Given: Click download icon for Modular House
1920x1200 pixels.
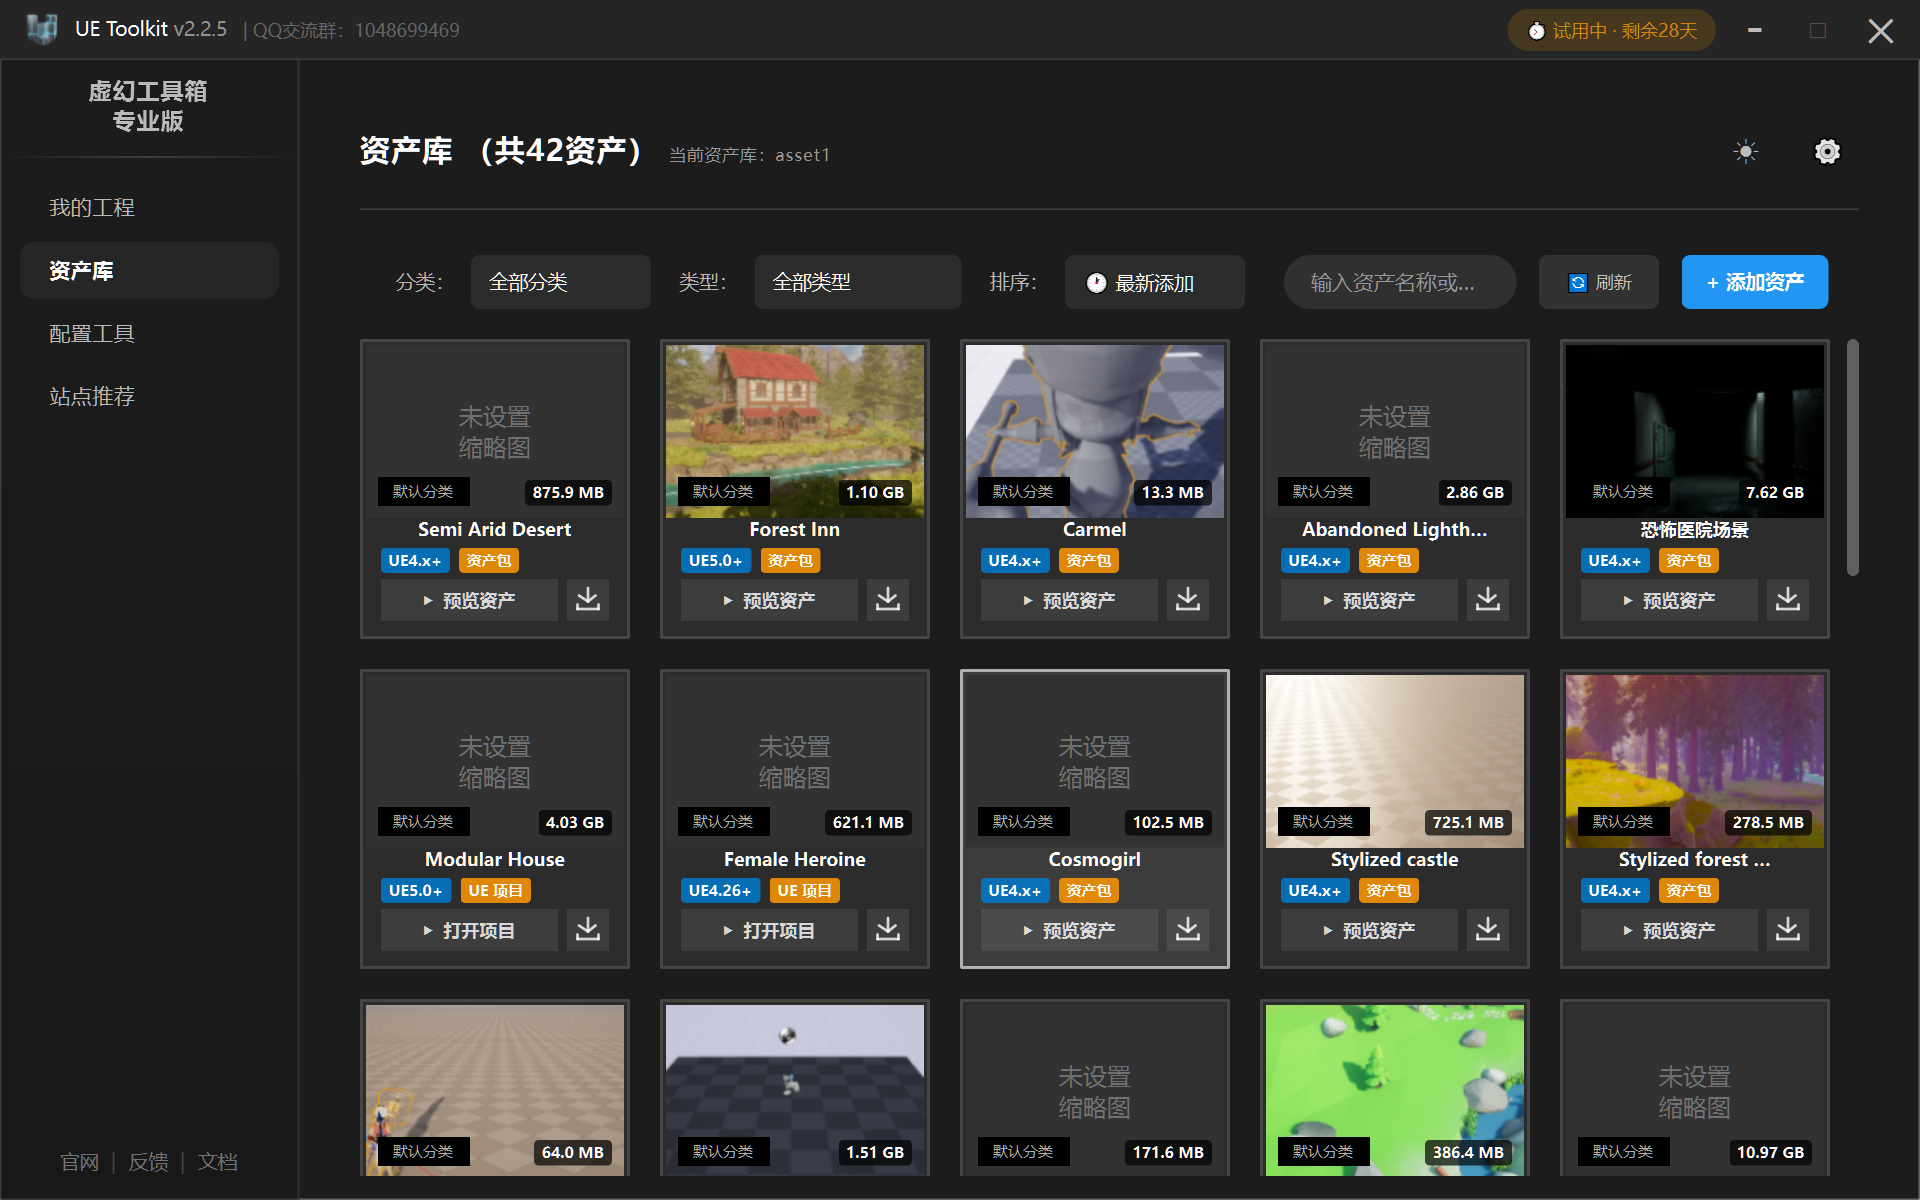Looking at the screenshot, I should (588, 930).
